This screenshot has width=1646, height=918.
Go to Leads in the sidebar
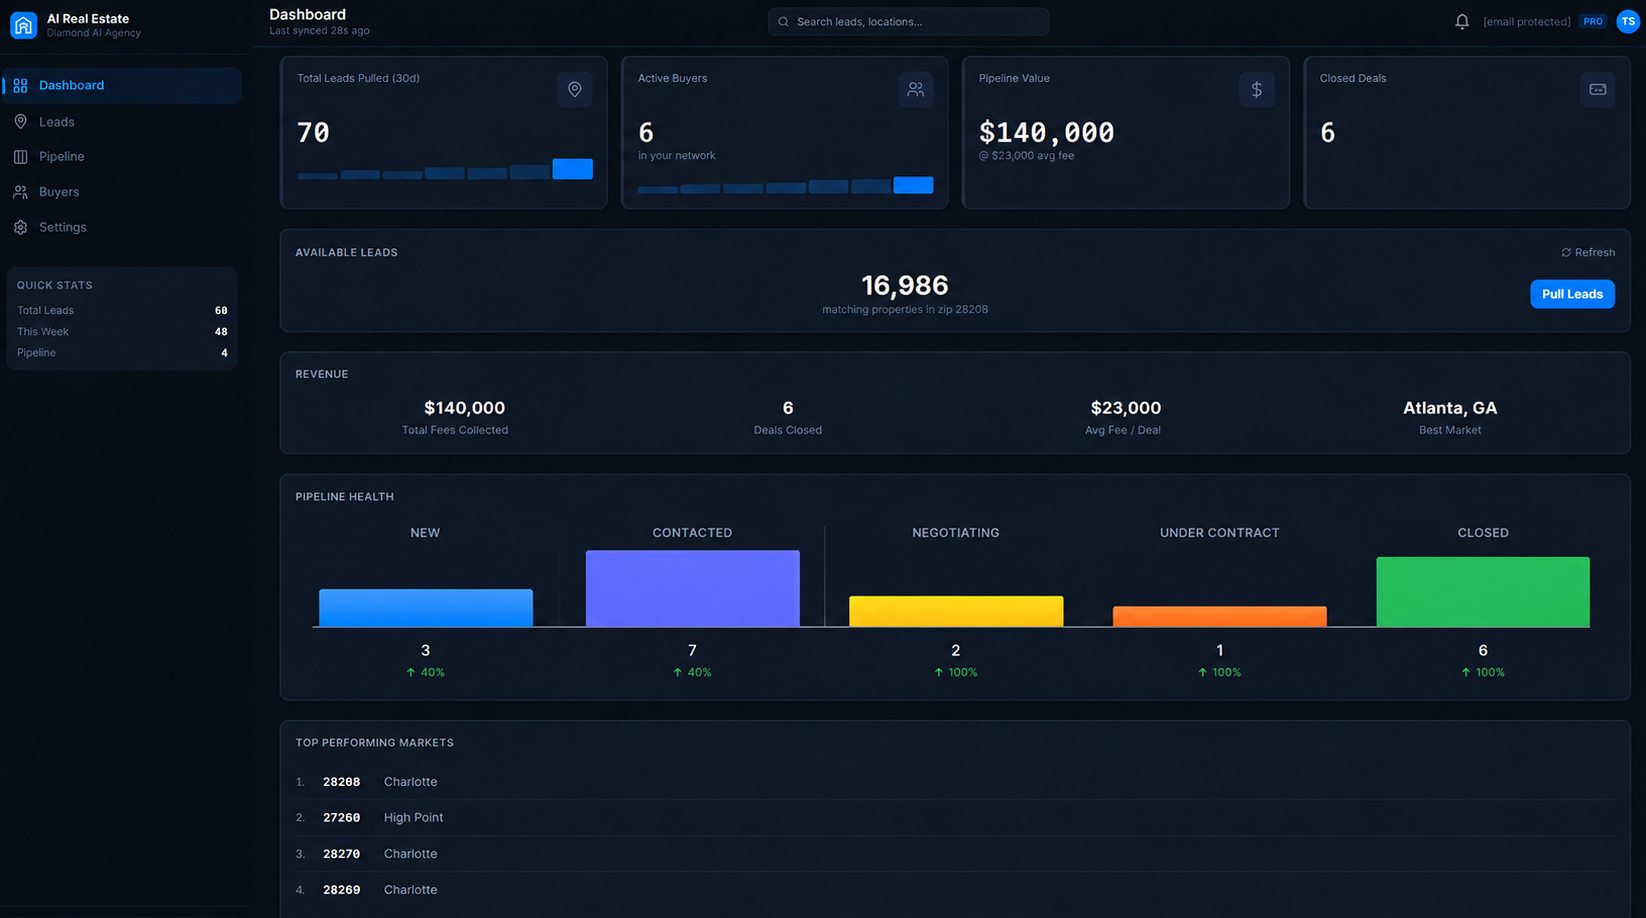coord(122,121)
